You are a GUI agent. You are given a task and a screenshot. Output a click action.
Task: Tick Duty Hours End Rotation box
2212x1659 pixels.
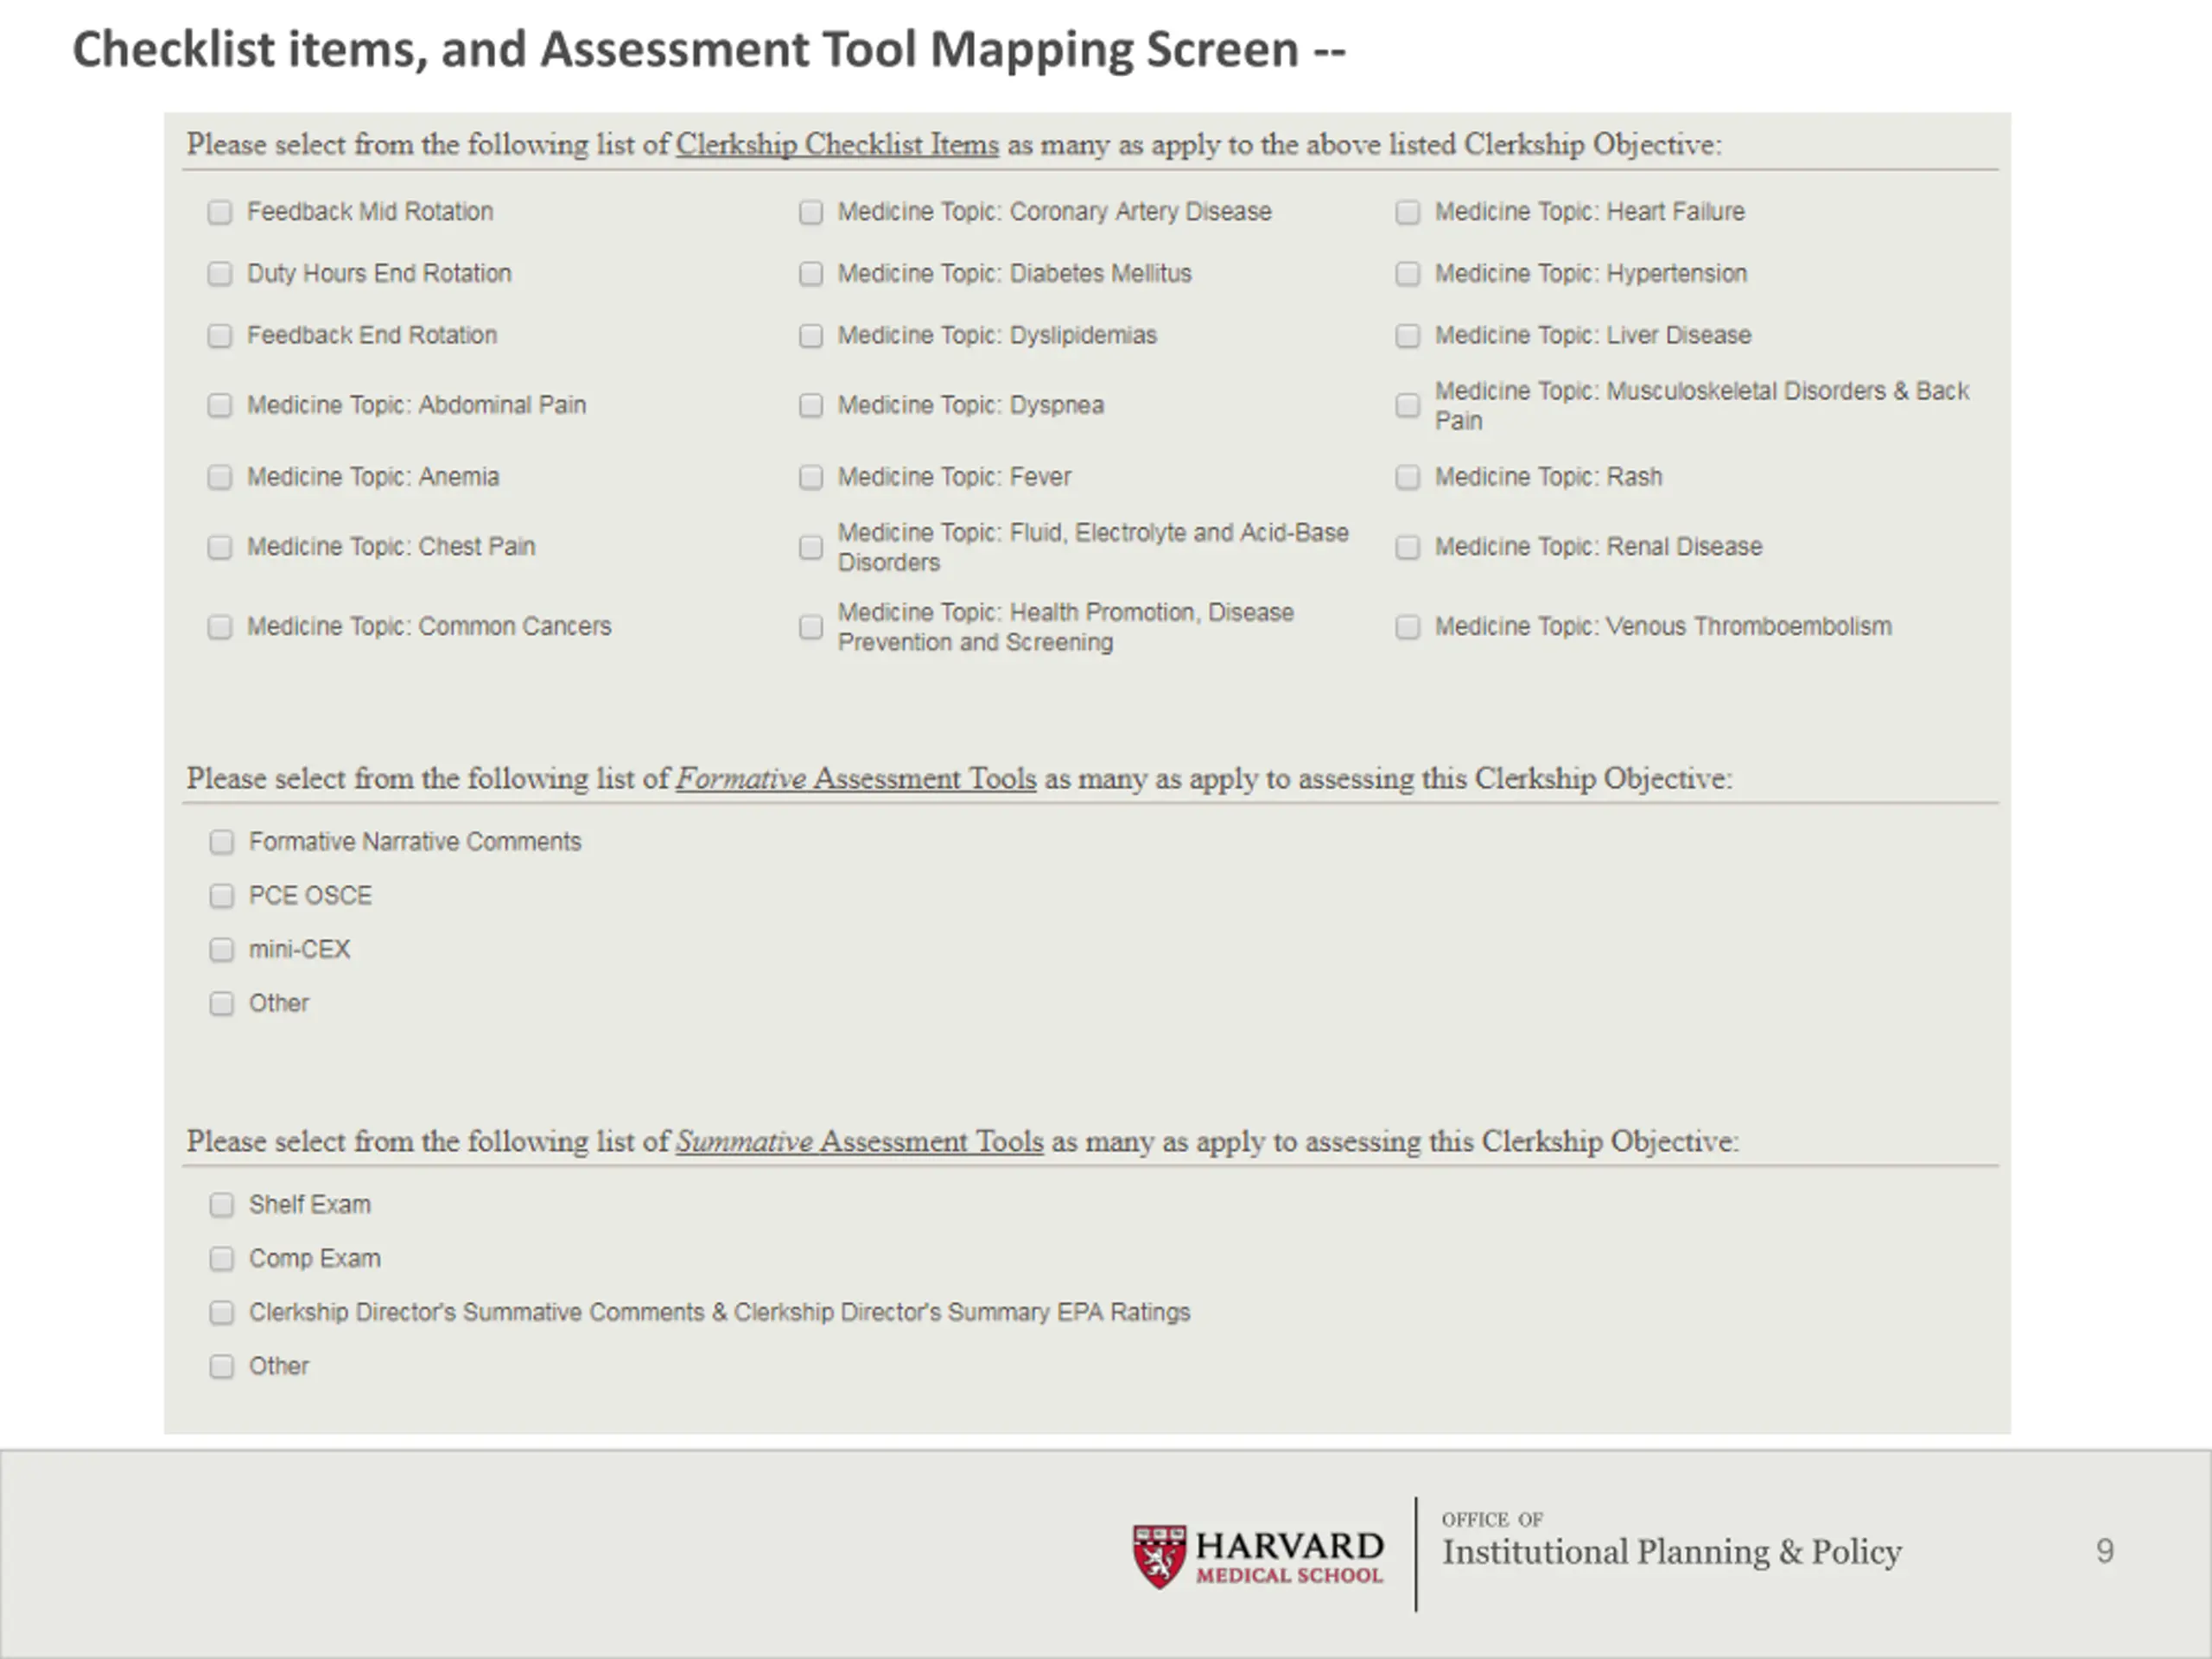tap(220, 274)
